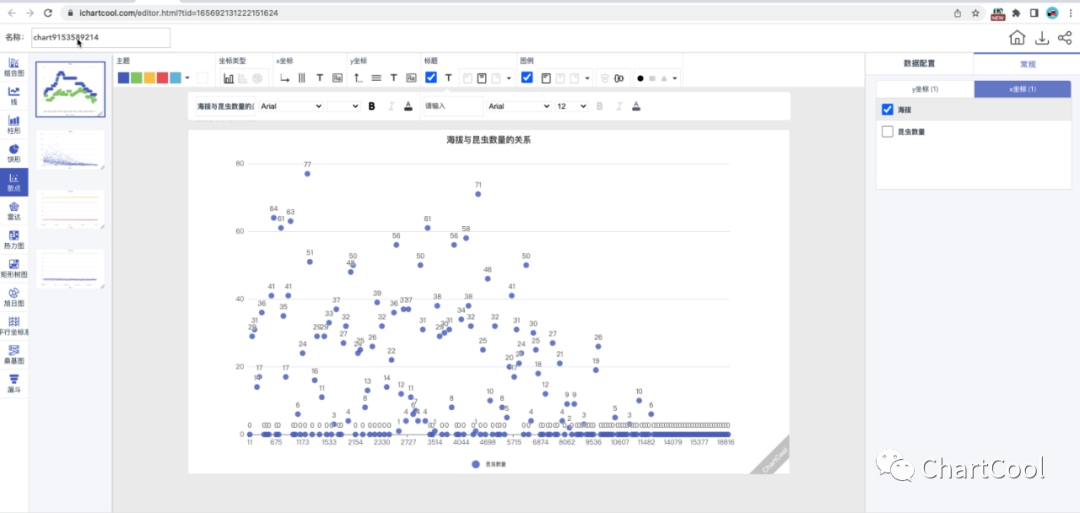
Task: Select the 雷达 radar chart type
Action: pos(14,210)
